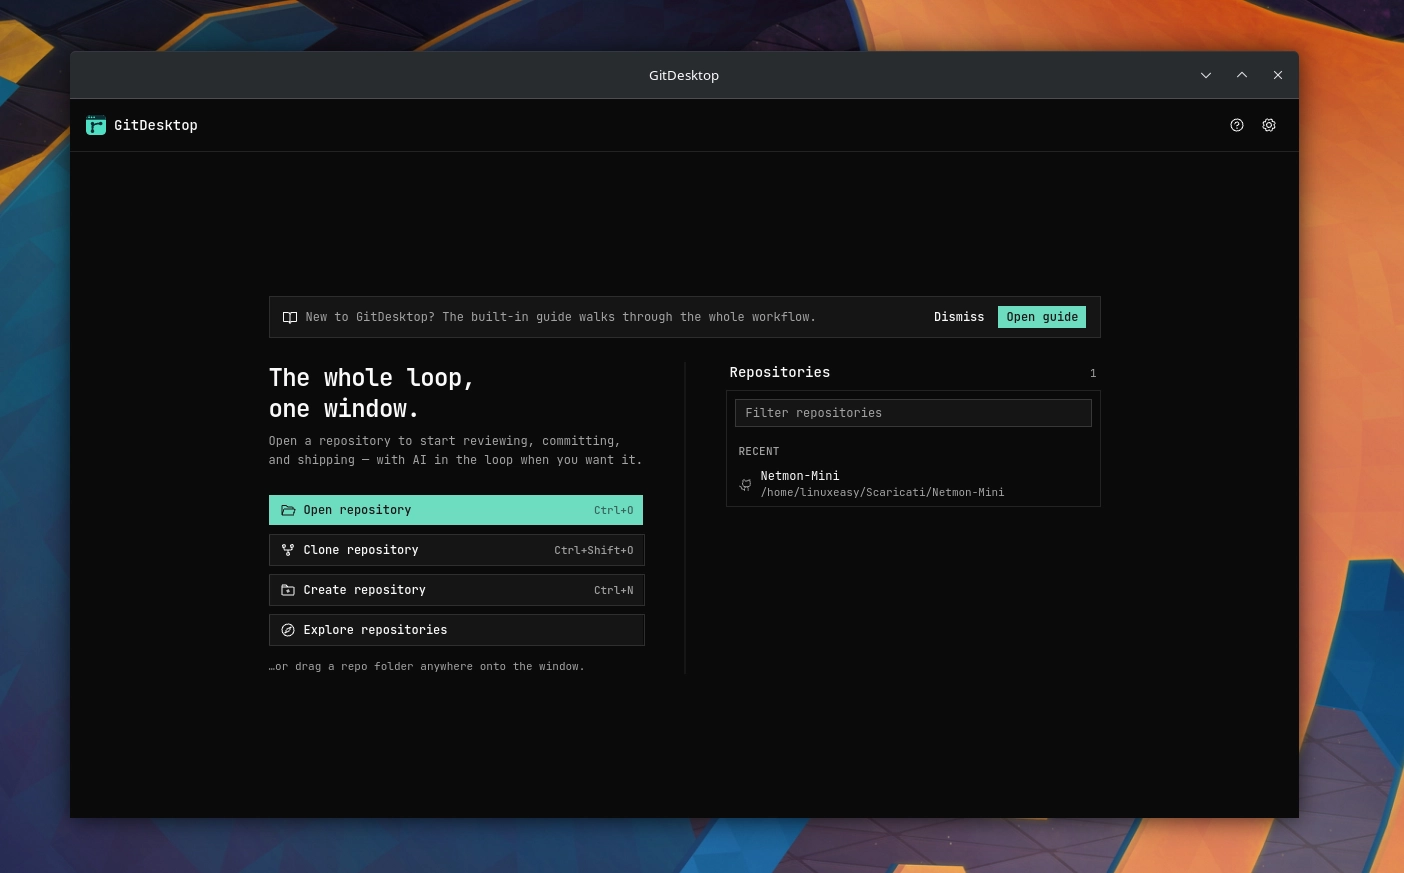Click the Repositories heading
The image size is (1404, 873).
pyautogui.click(x=780, y=372)
